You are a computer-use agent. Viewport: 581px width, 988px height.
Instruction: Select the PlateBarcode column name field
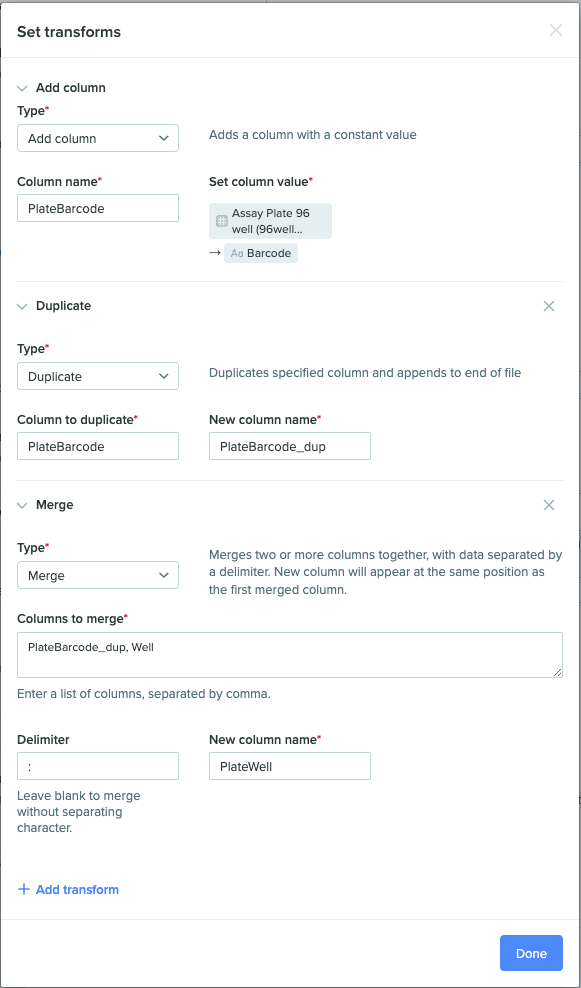(97, 208)
